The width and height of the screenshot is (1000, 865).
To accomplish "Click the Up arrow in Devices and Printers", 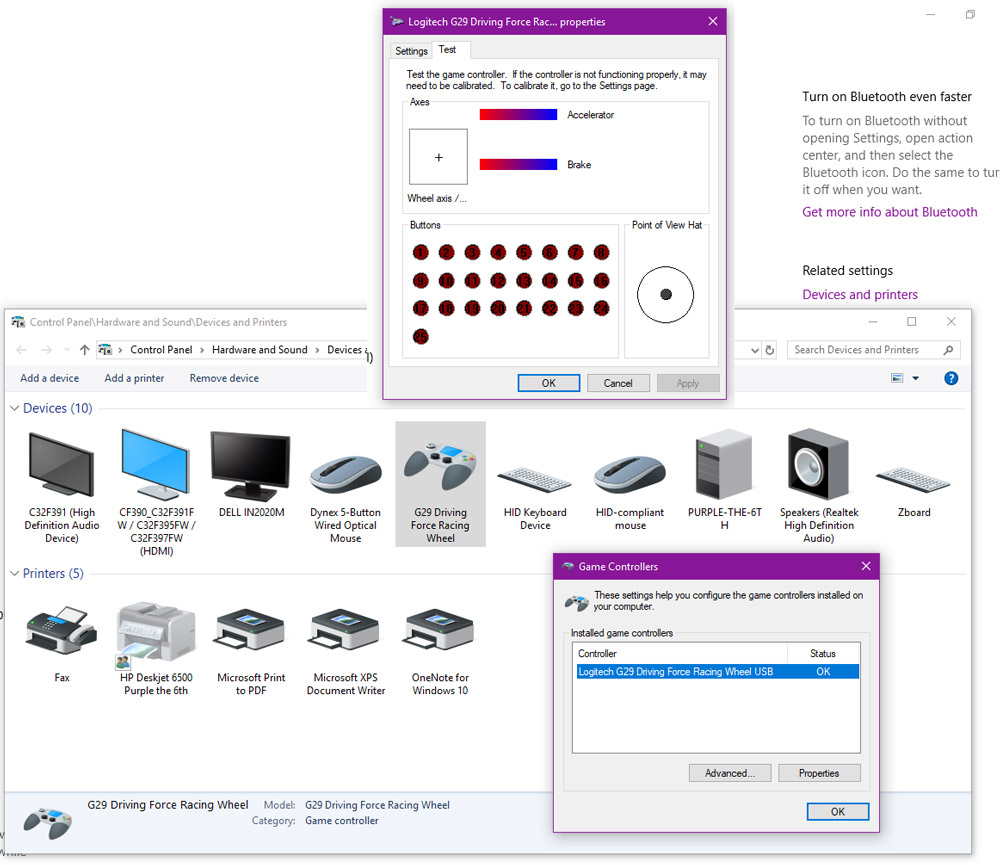I will click(x=84, y=350).
